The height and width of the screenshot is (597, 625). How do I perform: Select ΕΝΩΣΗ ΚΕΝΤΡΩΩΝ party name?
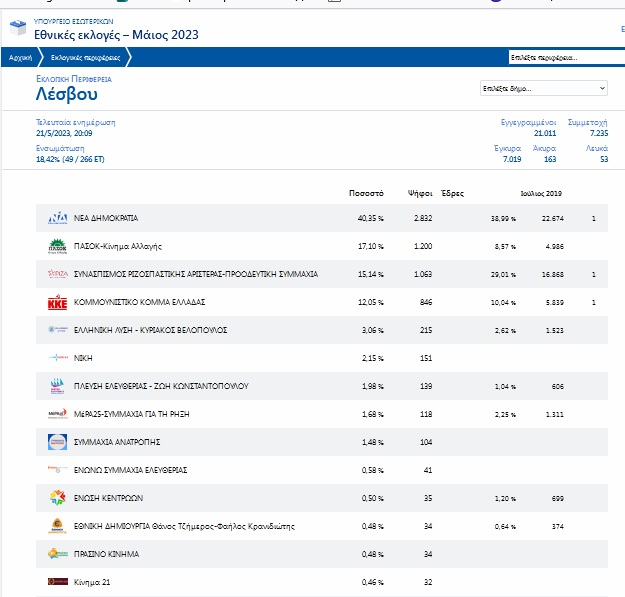point(108,498)
